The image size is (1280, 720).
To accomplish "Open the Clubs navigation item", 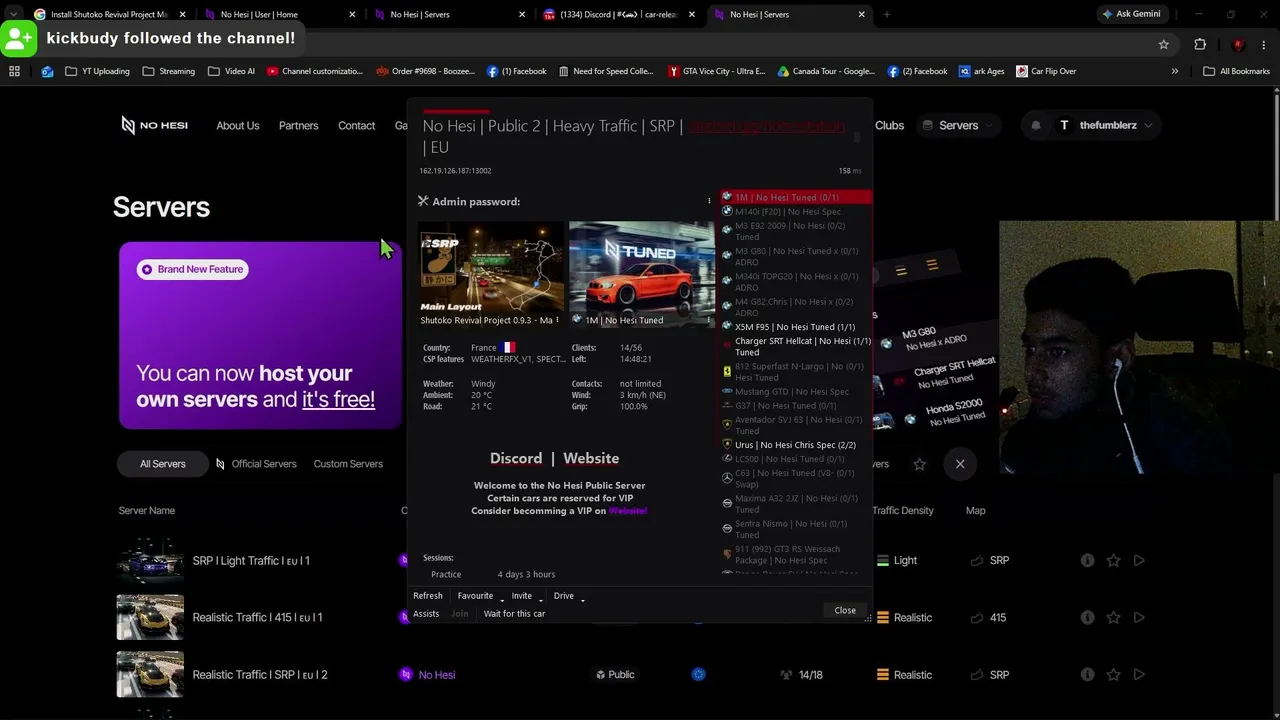I will [889, 126].
